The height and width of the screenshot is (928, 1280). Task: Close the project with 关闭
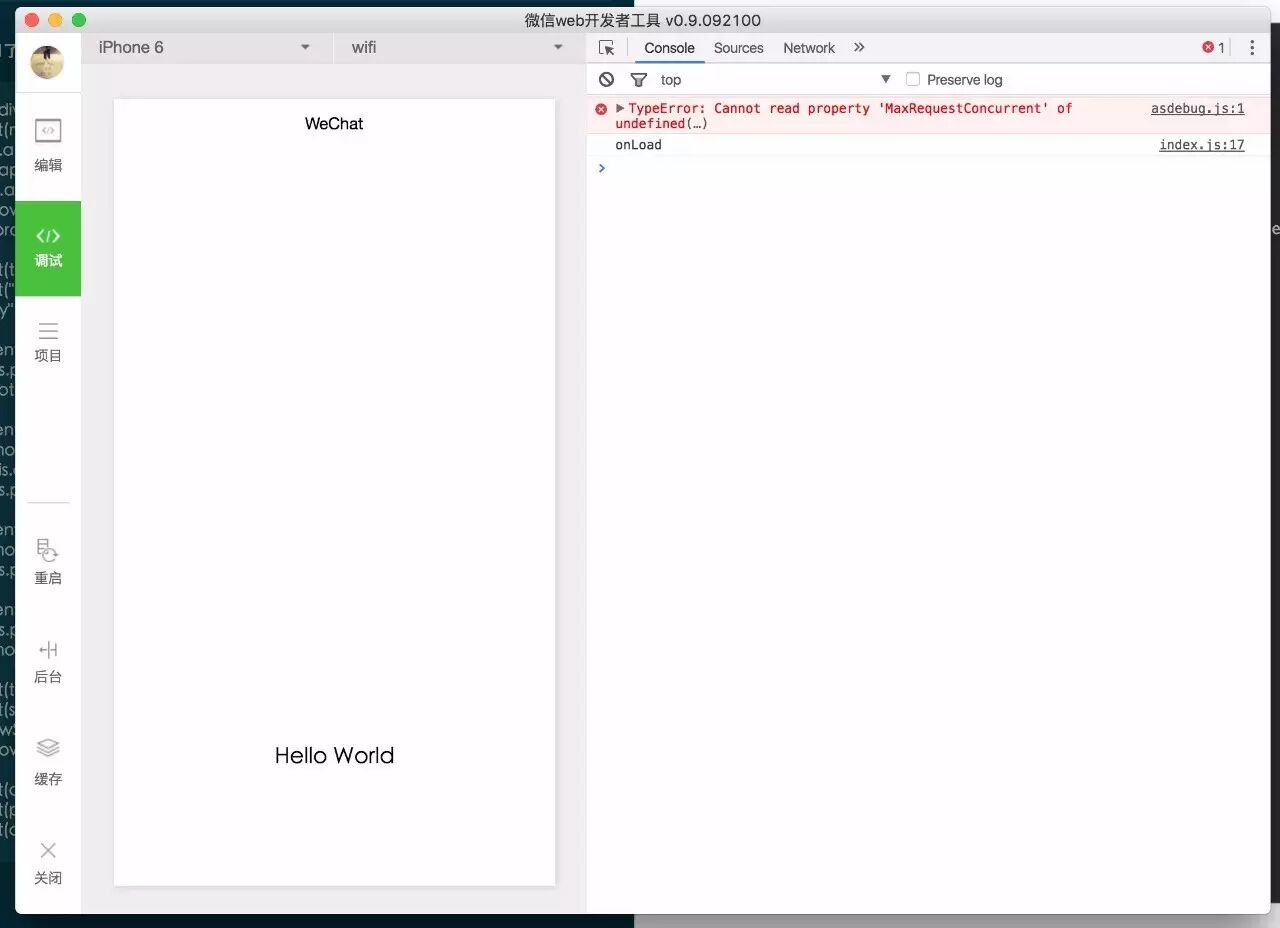(48, 862)
